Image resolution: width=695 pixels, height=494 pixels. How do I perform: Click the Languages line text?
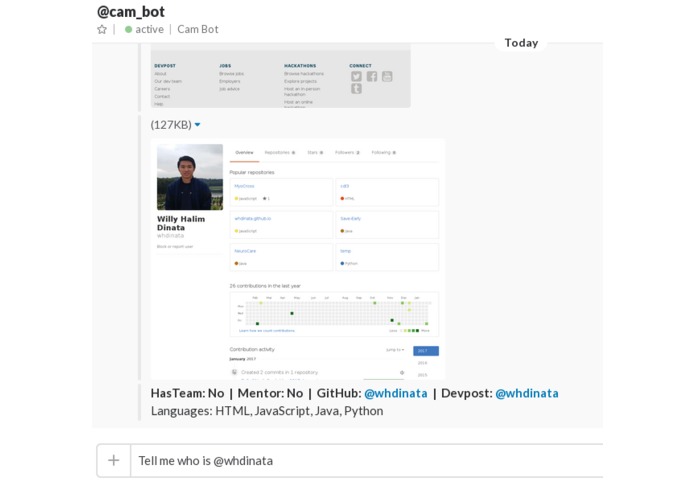pyautogui.click(x=267, y=411)
